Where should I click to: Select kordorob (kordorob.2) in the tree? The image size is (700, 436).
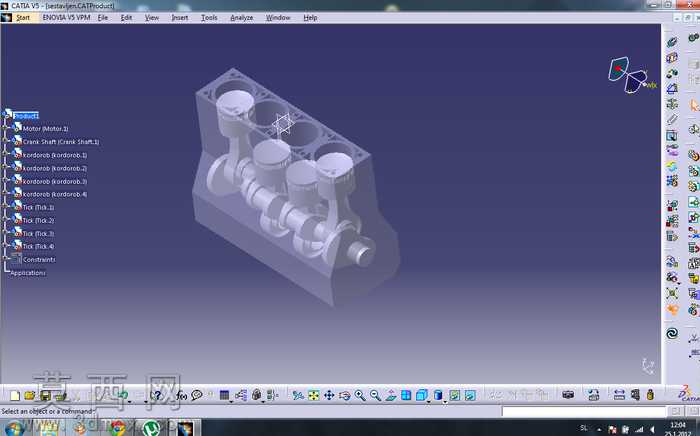55,168
